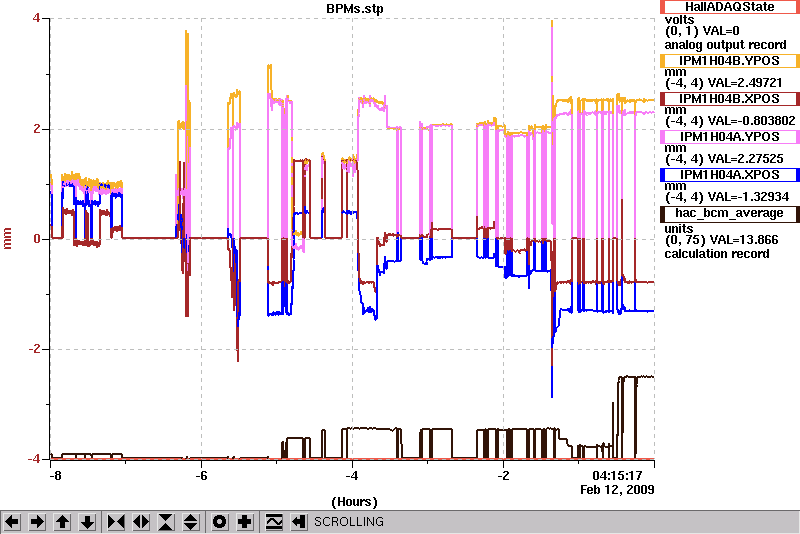The height and width of the screenshot is (534, 800).
Task: Select the hac_bcm_average legend entry
Action: 730,213
